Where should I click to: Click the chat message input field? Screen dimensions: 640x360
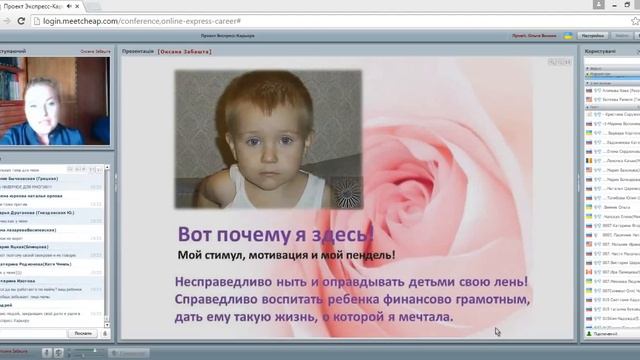coord(33,333)
